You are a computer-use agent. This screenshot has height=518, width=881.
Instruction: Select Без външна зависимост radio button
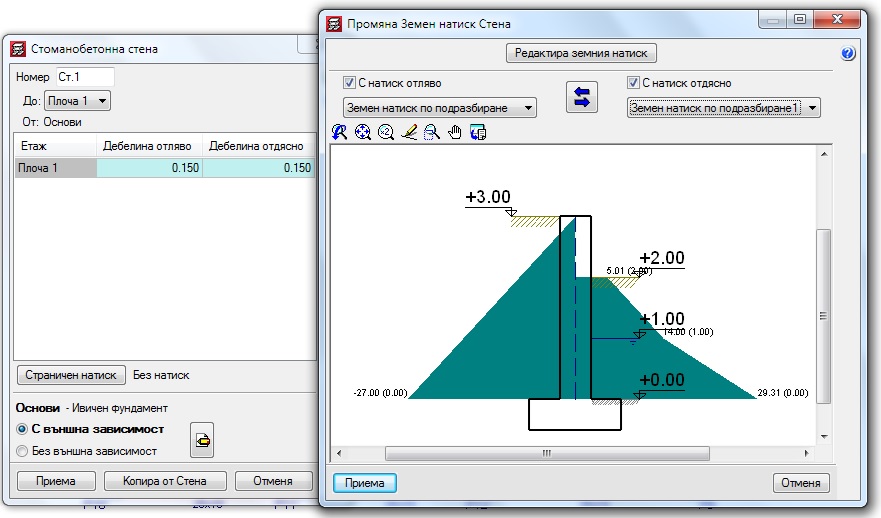[22, 451]
